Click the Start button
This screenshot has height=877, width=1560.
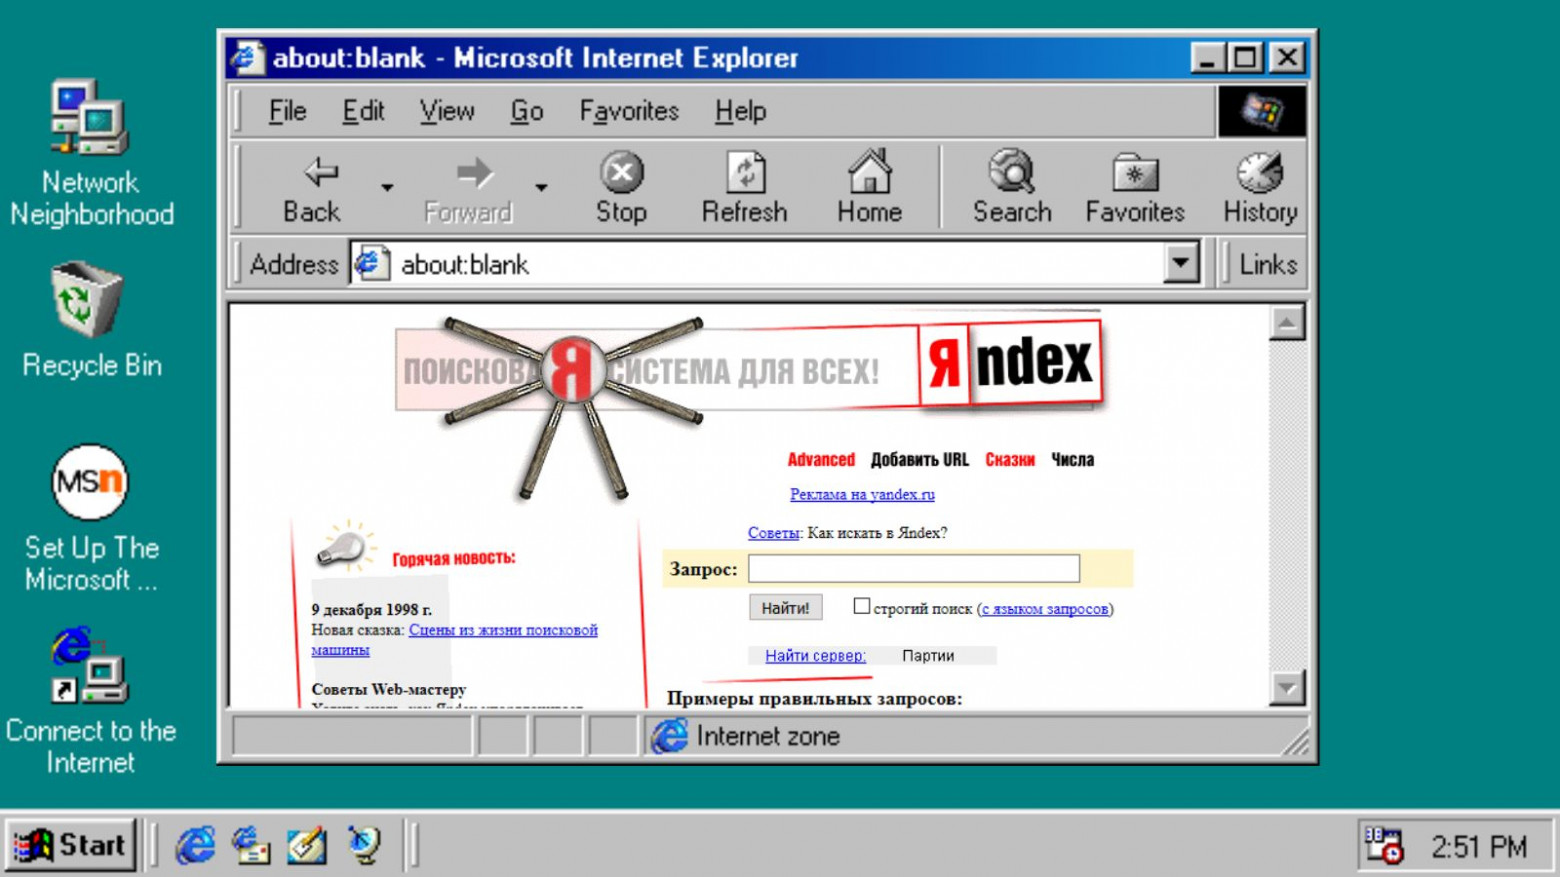pos(70,846)
